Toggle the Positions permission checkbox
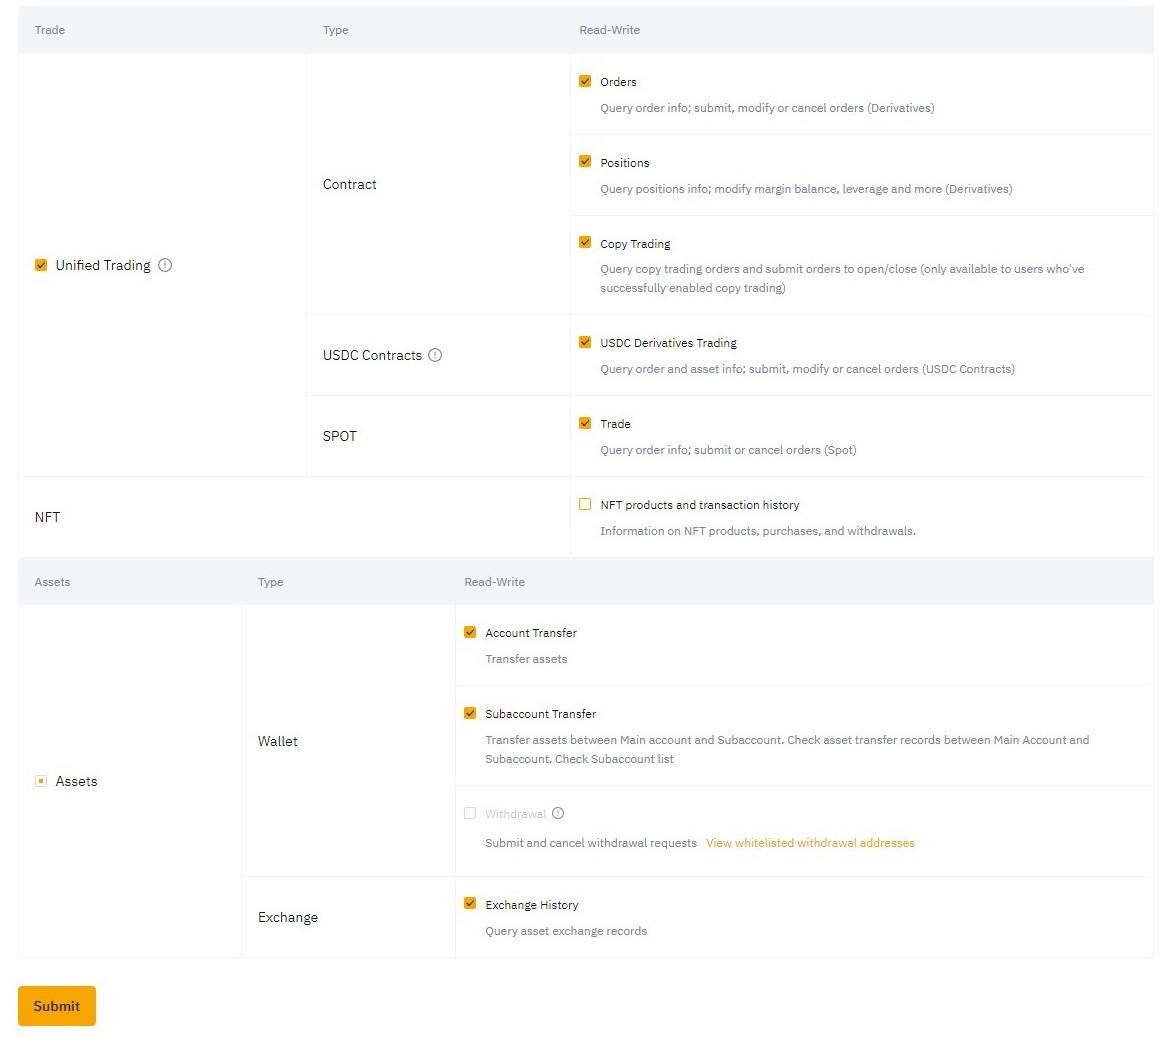The width and height of the screenshot is (1163, 1043). (x=585, y=162)
